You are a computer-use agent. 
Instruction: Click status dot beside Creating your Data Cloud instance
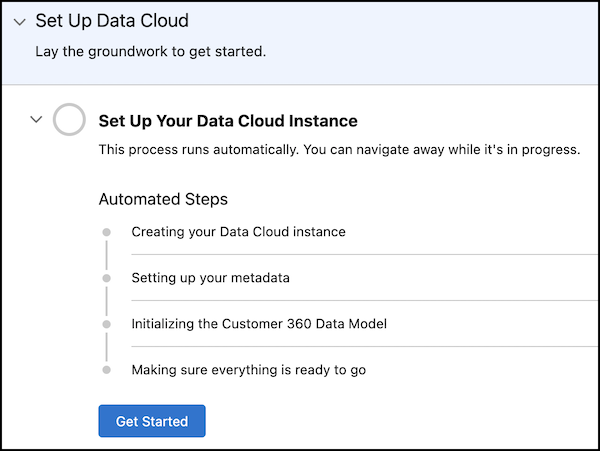(107, 232)
